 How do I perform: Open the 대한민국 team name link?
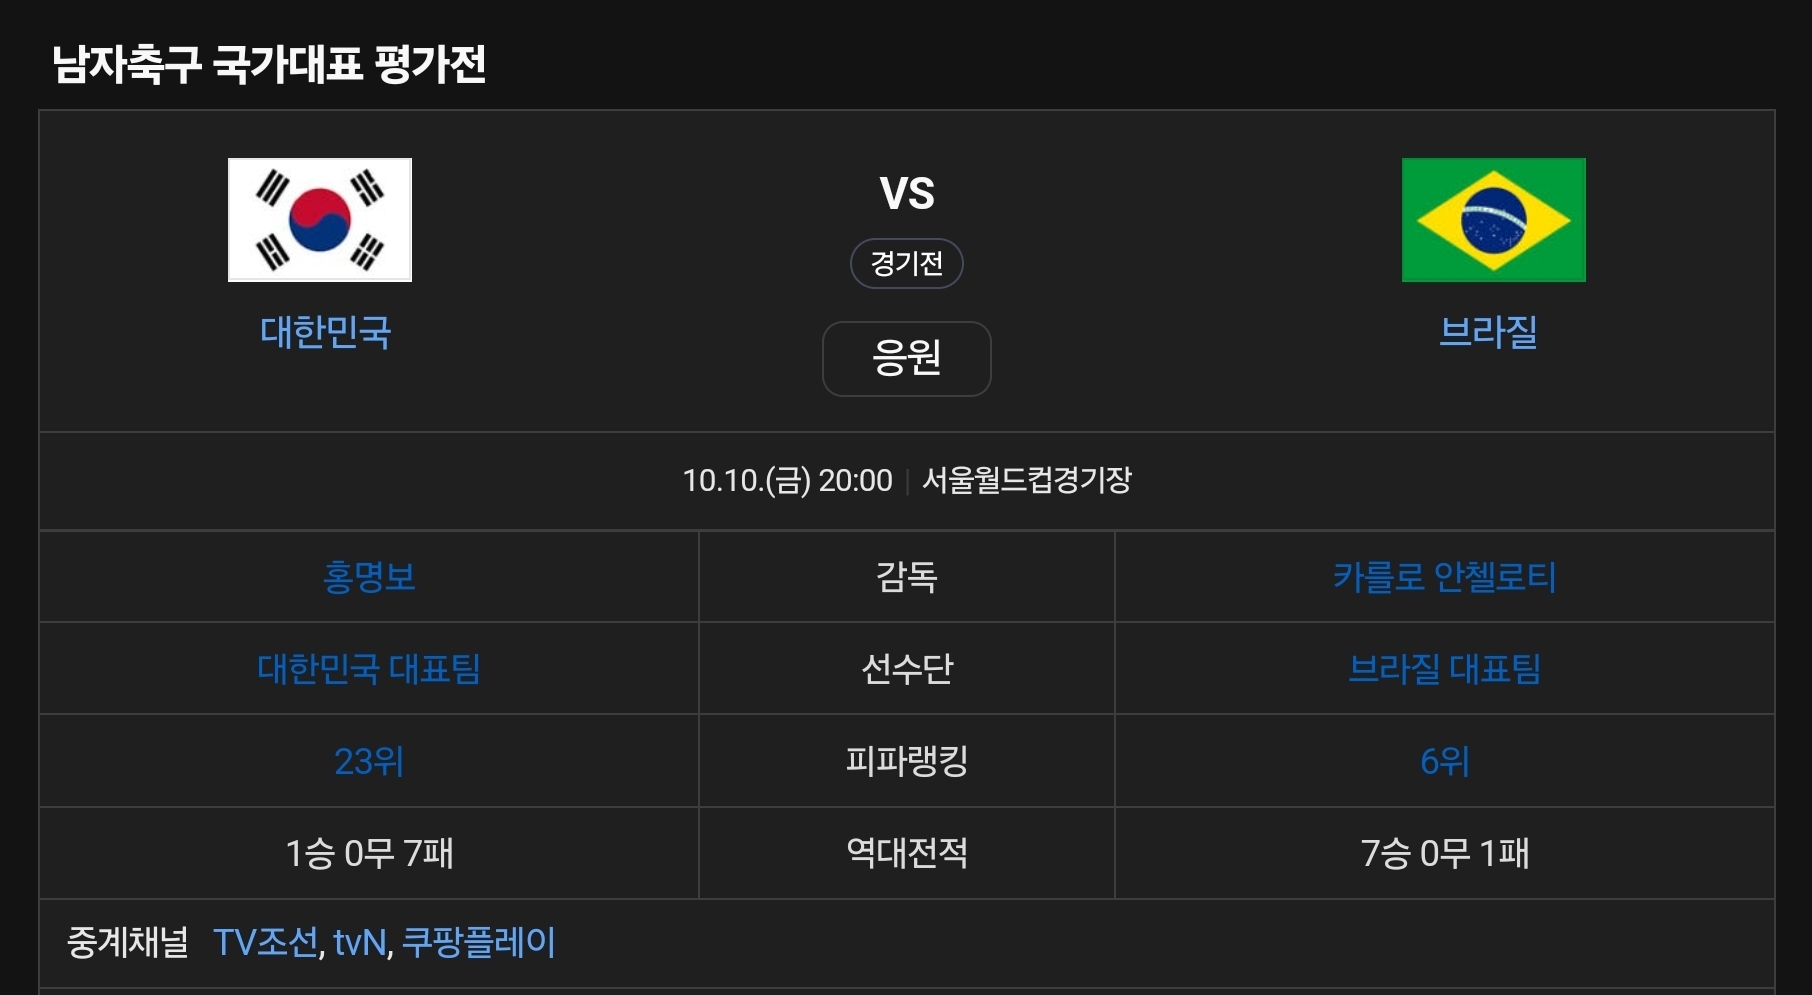325,332
